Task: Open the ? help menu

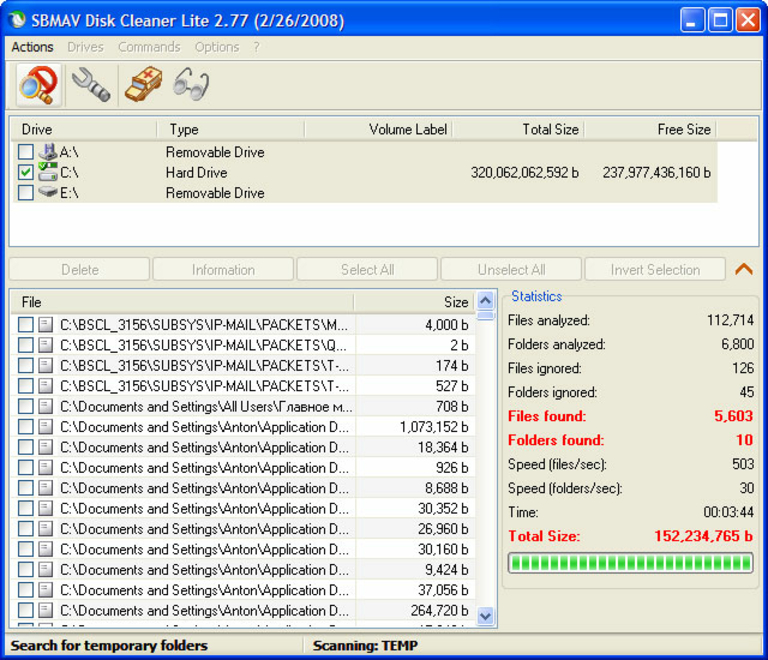Action: (x=257, y=47)
